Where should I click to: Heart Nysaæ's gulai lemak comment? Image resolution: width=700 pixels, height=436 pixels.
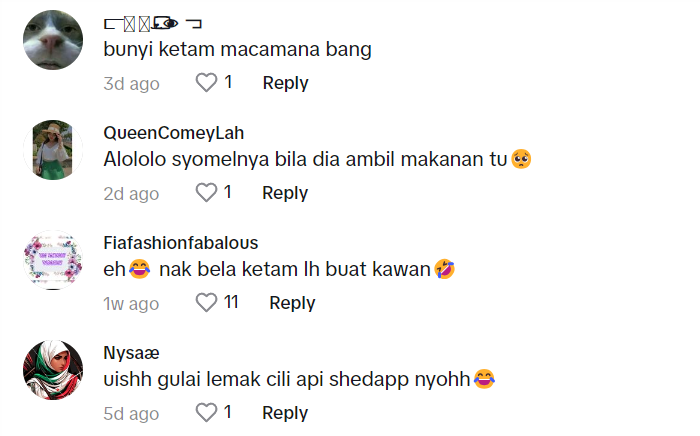[x=206, y=413]
